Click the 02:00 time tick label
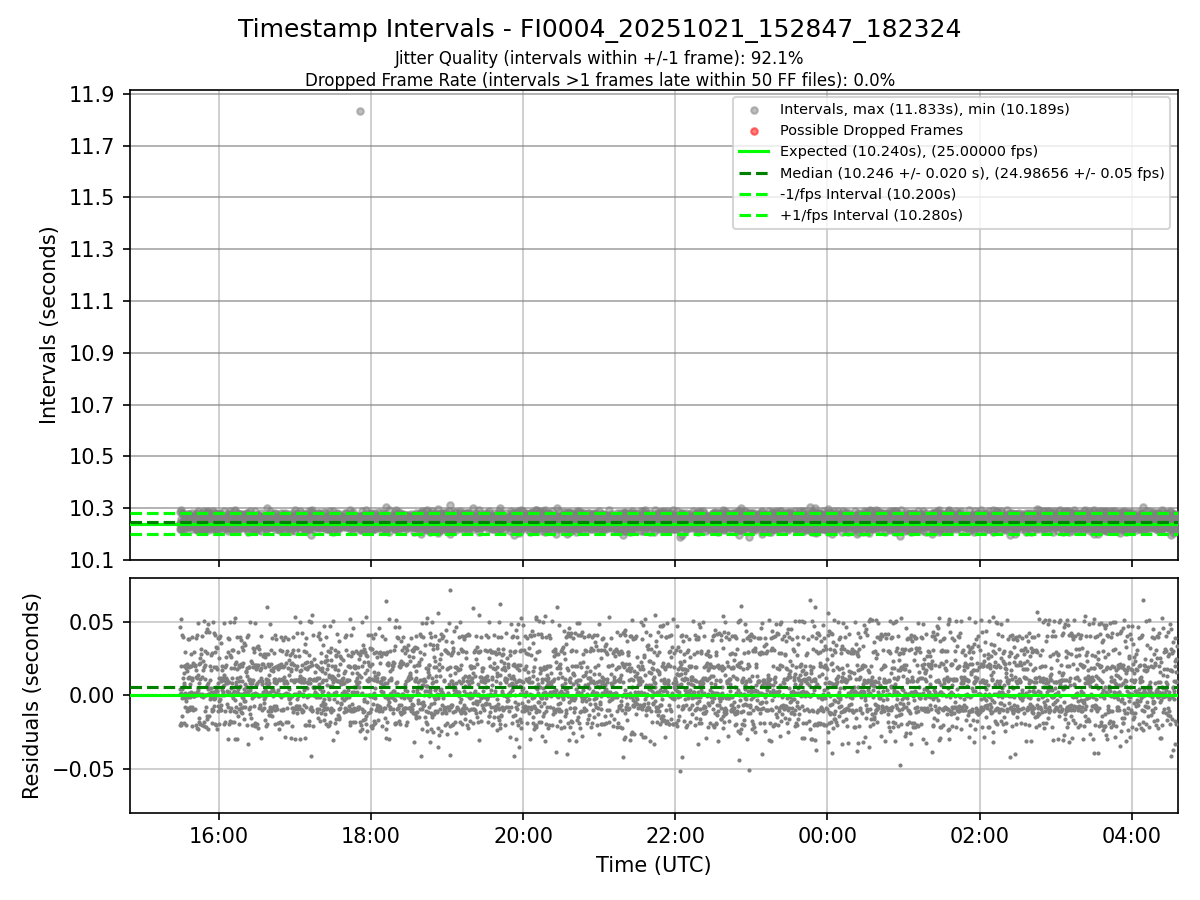The width and height of the screenshot is (1200, 900). tap(979, 834)
